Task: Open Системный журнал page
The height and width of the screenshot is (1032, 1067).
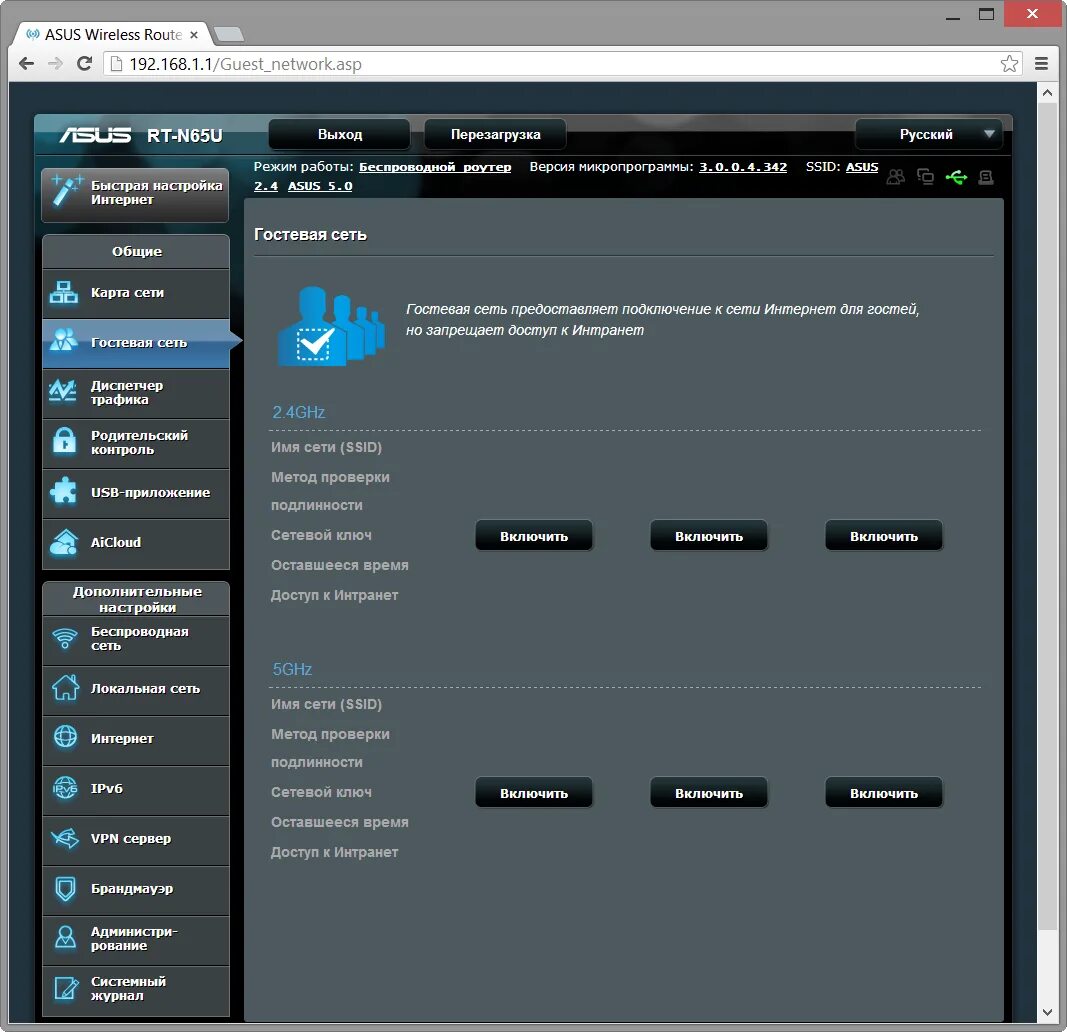Action: (x=135, y=990)
